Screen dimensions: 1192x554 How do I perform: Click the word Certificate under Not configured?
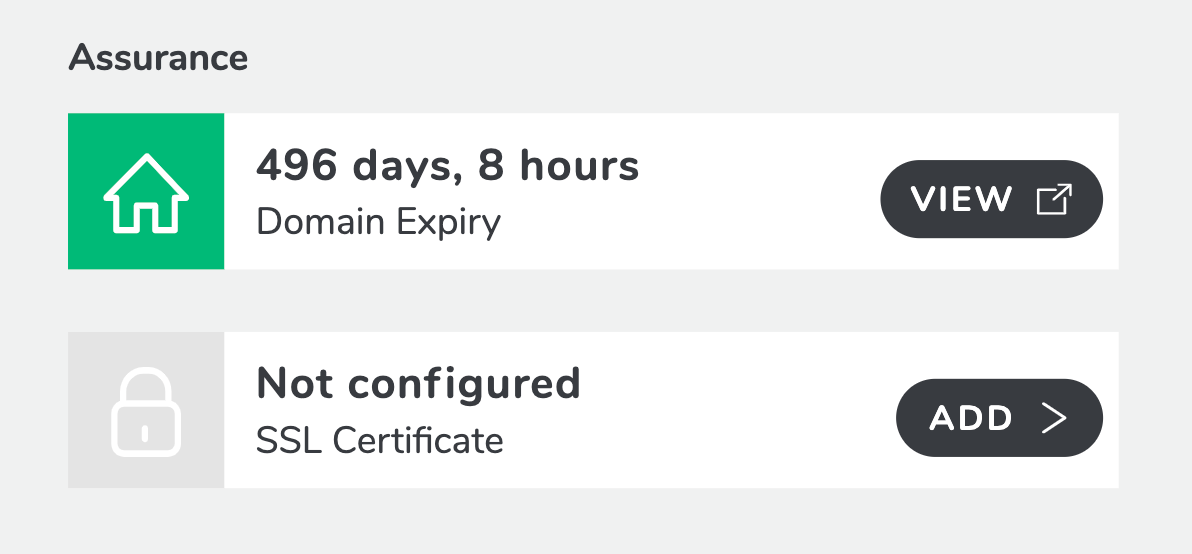(x=418, y=441)
